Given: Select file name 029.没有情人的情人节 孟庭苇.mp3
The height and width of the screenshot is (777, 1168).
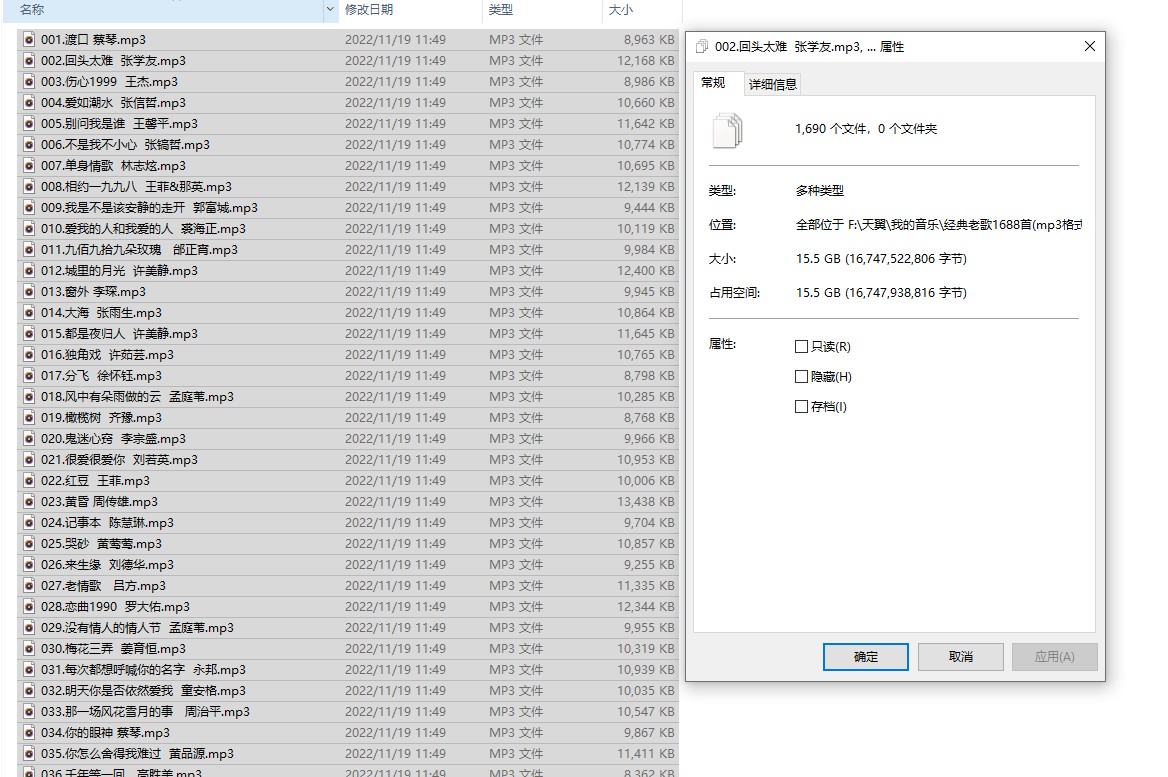Looking at the screenshot, I should (137, 628).
